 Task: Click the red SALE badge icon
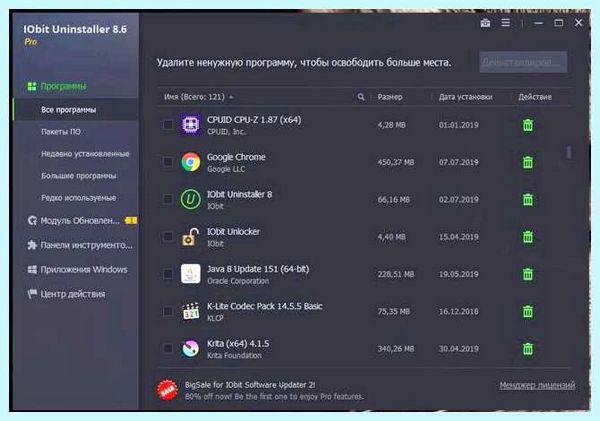coord(167,390)
